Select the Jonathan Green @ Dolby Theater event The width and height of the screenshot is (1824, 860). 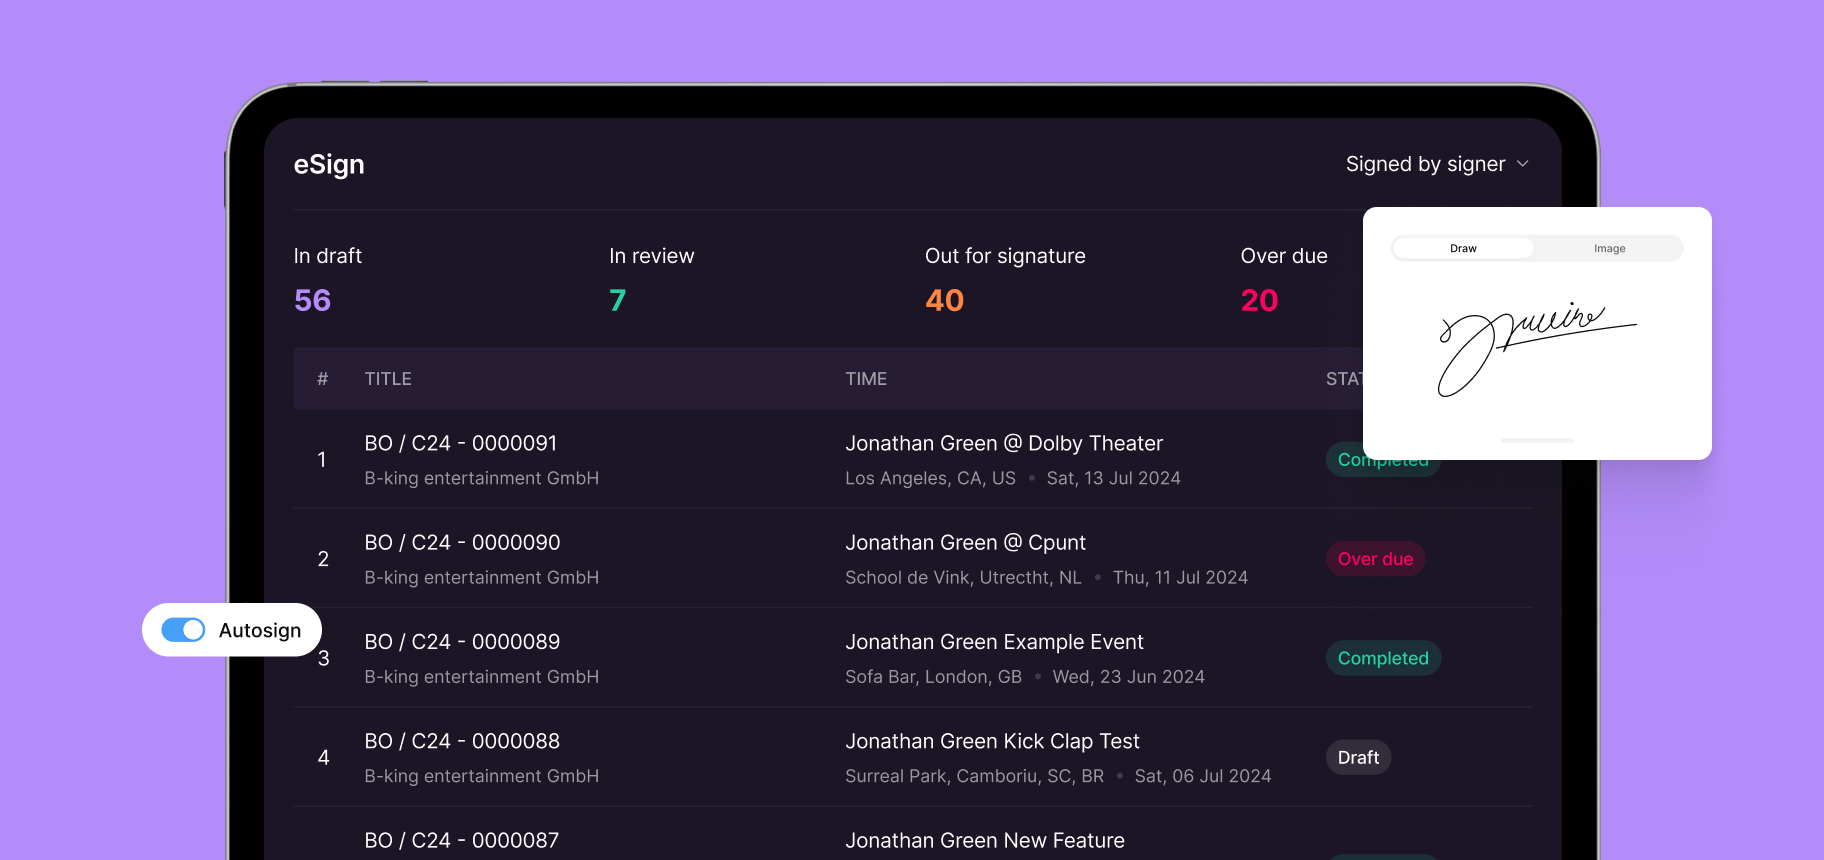coord(1003,443)
